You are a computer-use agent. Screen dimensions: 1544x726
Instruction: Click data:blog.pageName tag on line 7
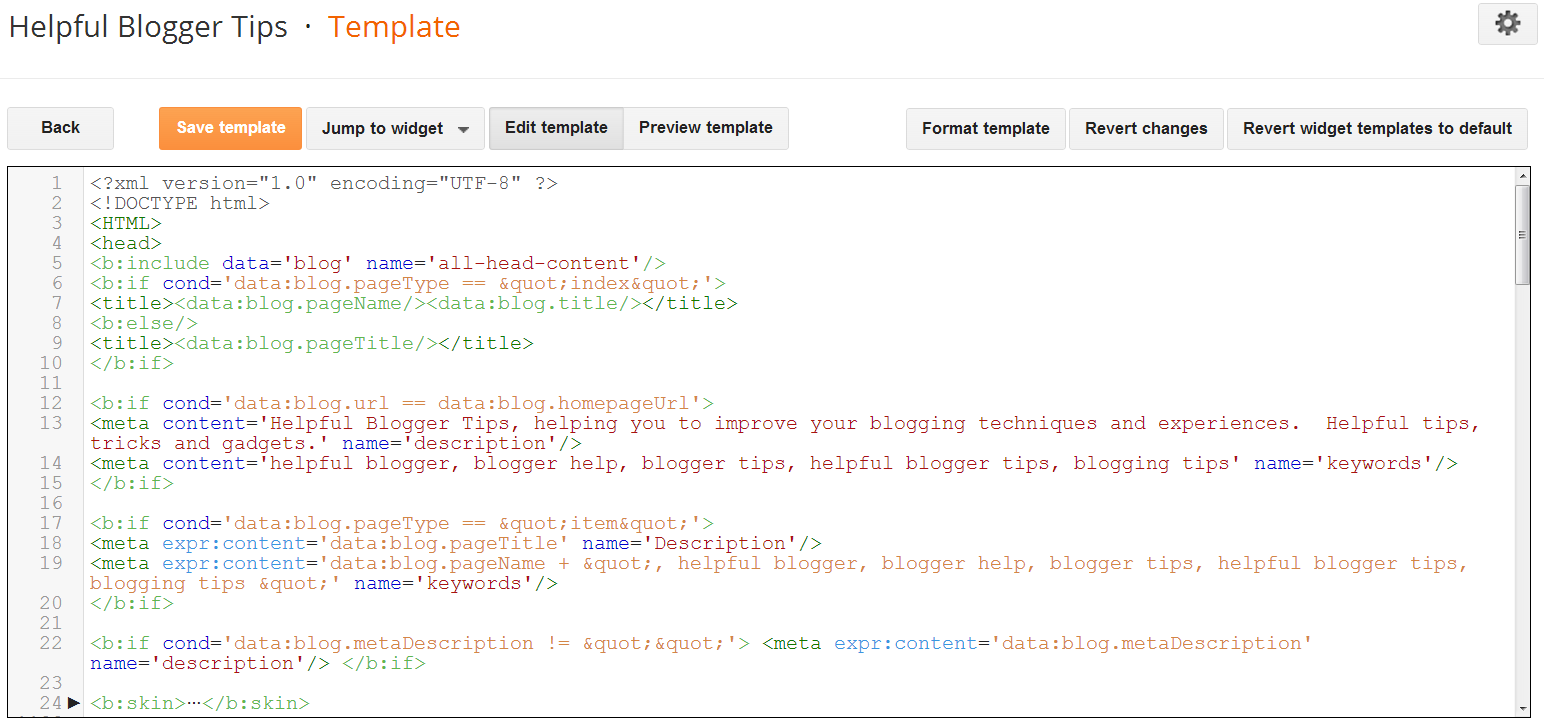click(300, 303)
